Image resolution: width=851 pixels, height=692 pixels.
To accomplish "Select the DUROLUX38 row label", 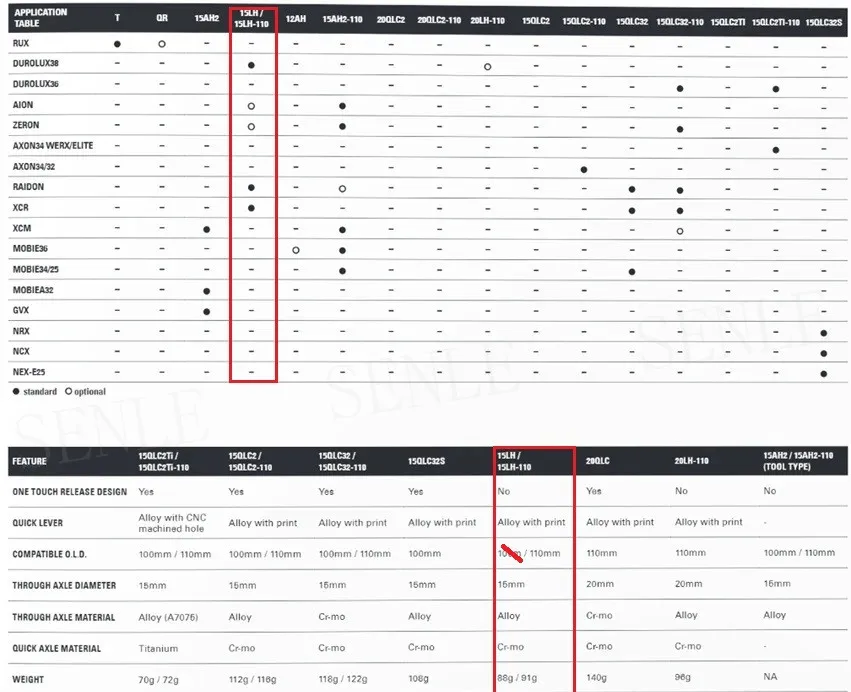I will coord(35,64).
